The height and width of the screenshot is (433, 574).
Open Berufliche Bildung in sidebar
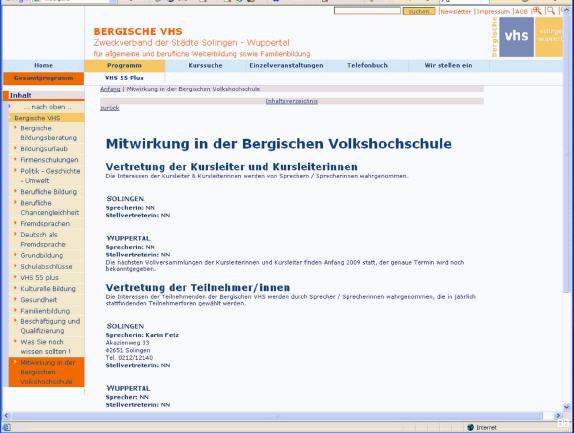pos(48,192)
